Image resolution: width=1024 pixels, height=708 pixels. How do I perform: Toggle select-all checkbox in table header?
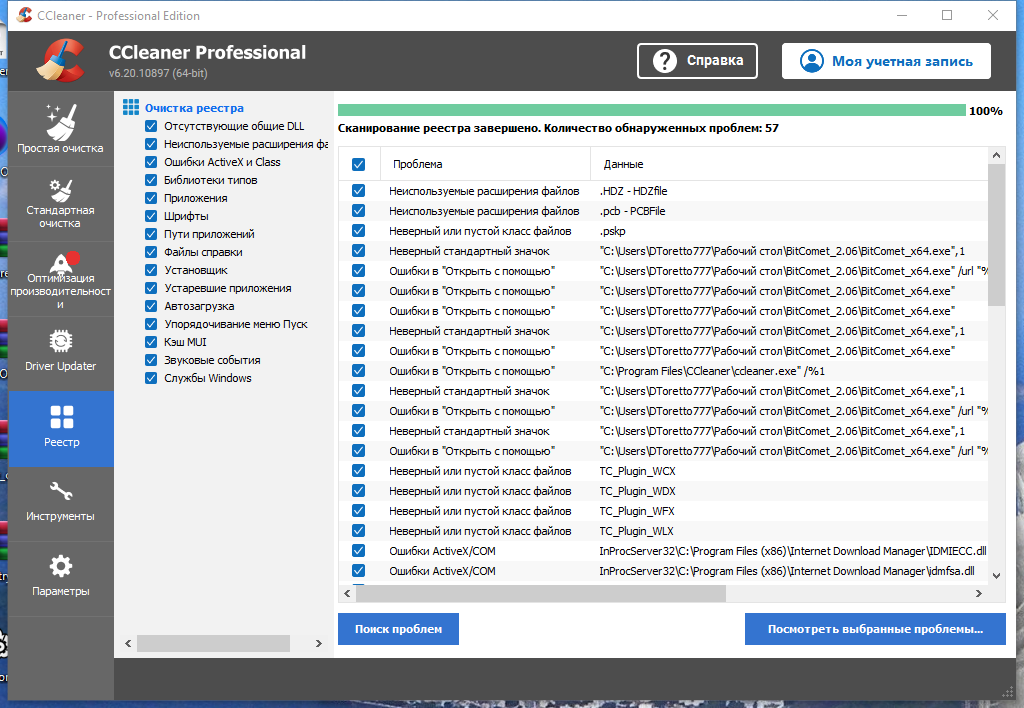coord(359,165)
